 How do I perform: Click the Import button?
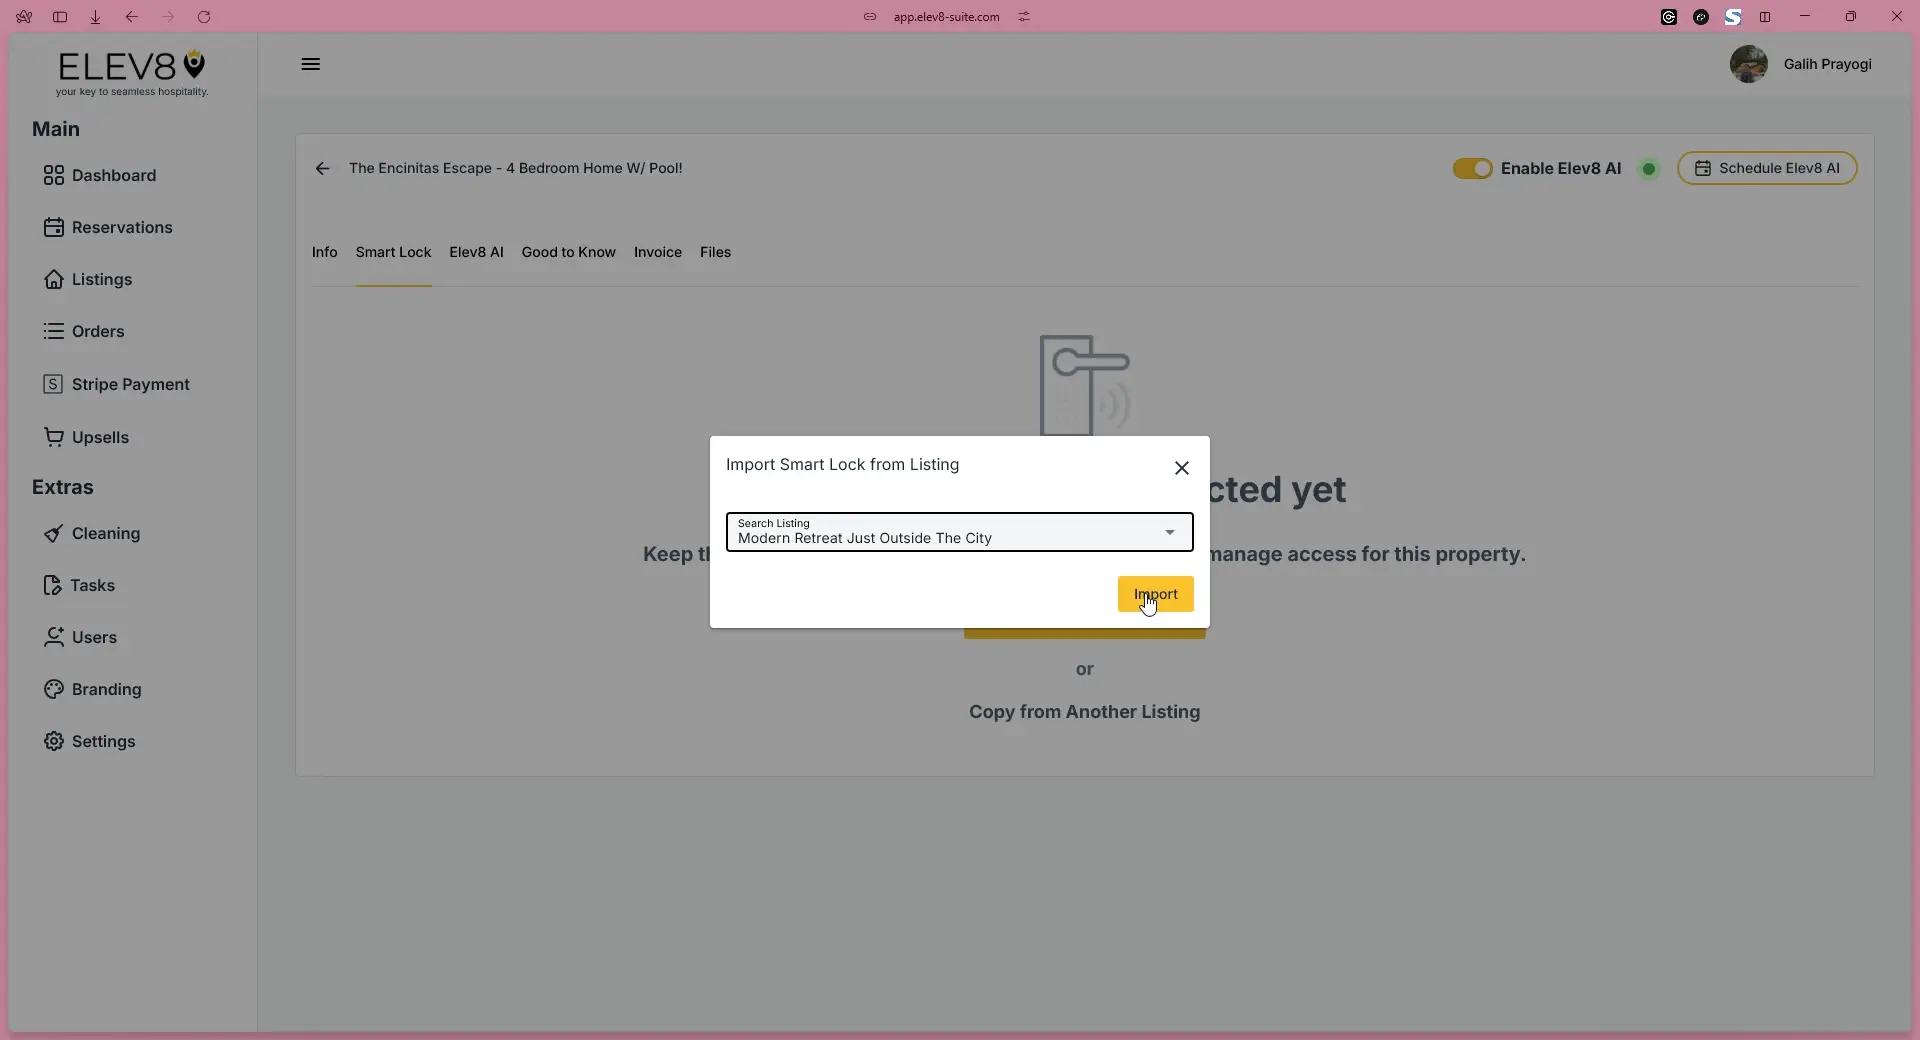(x=1155, y=593)
